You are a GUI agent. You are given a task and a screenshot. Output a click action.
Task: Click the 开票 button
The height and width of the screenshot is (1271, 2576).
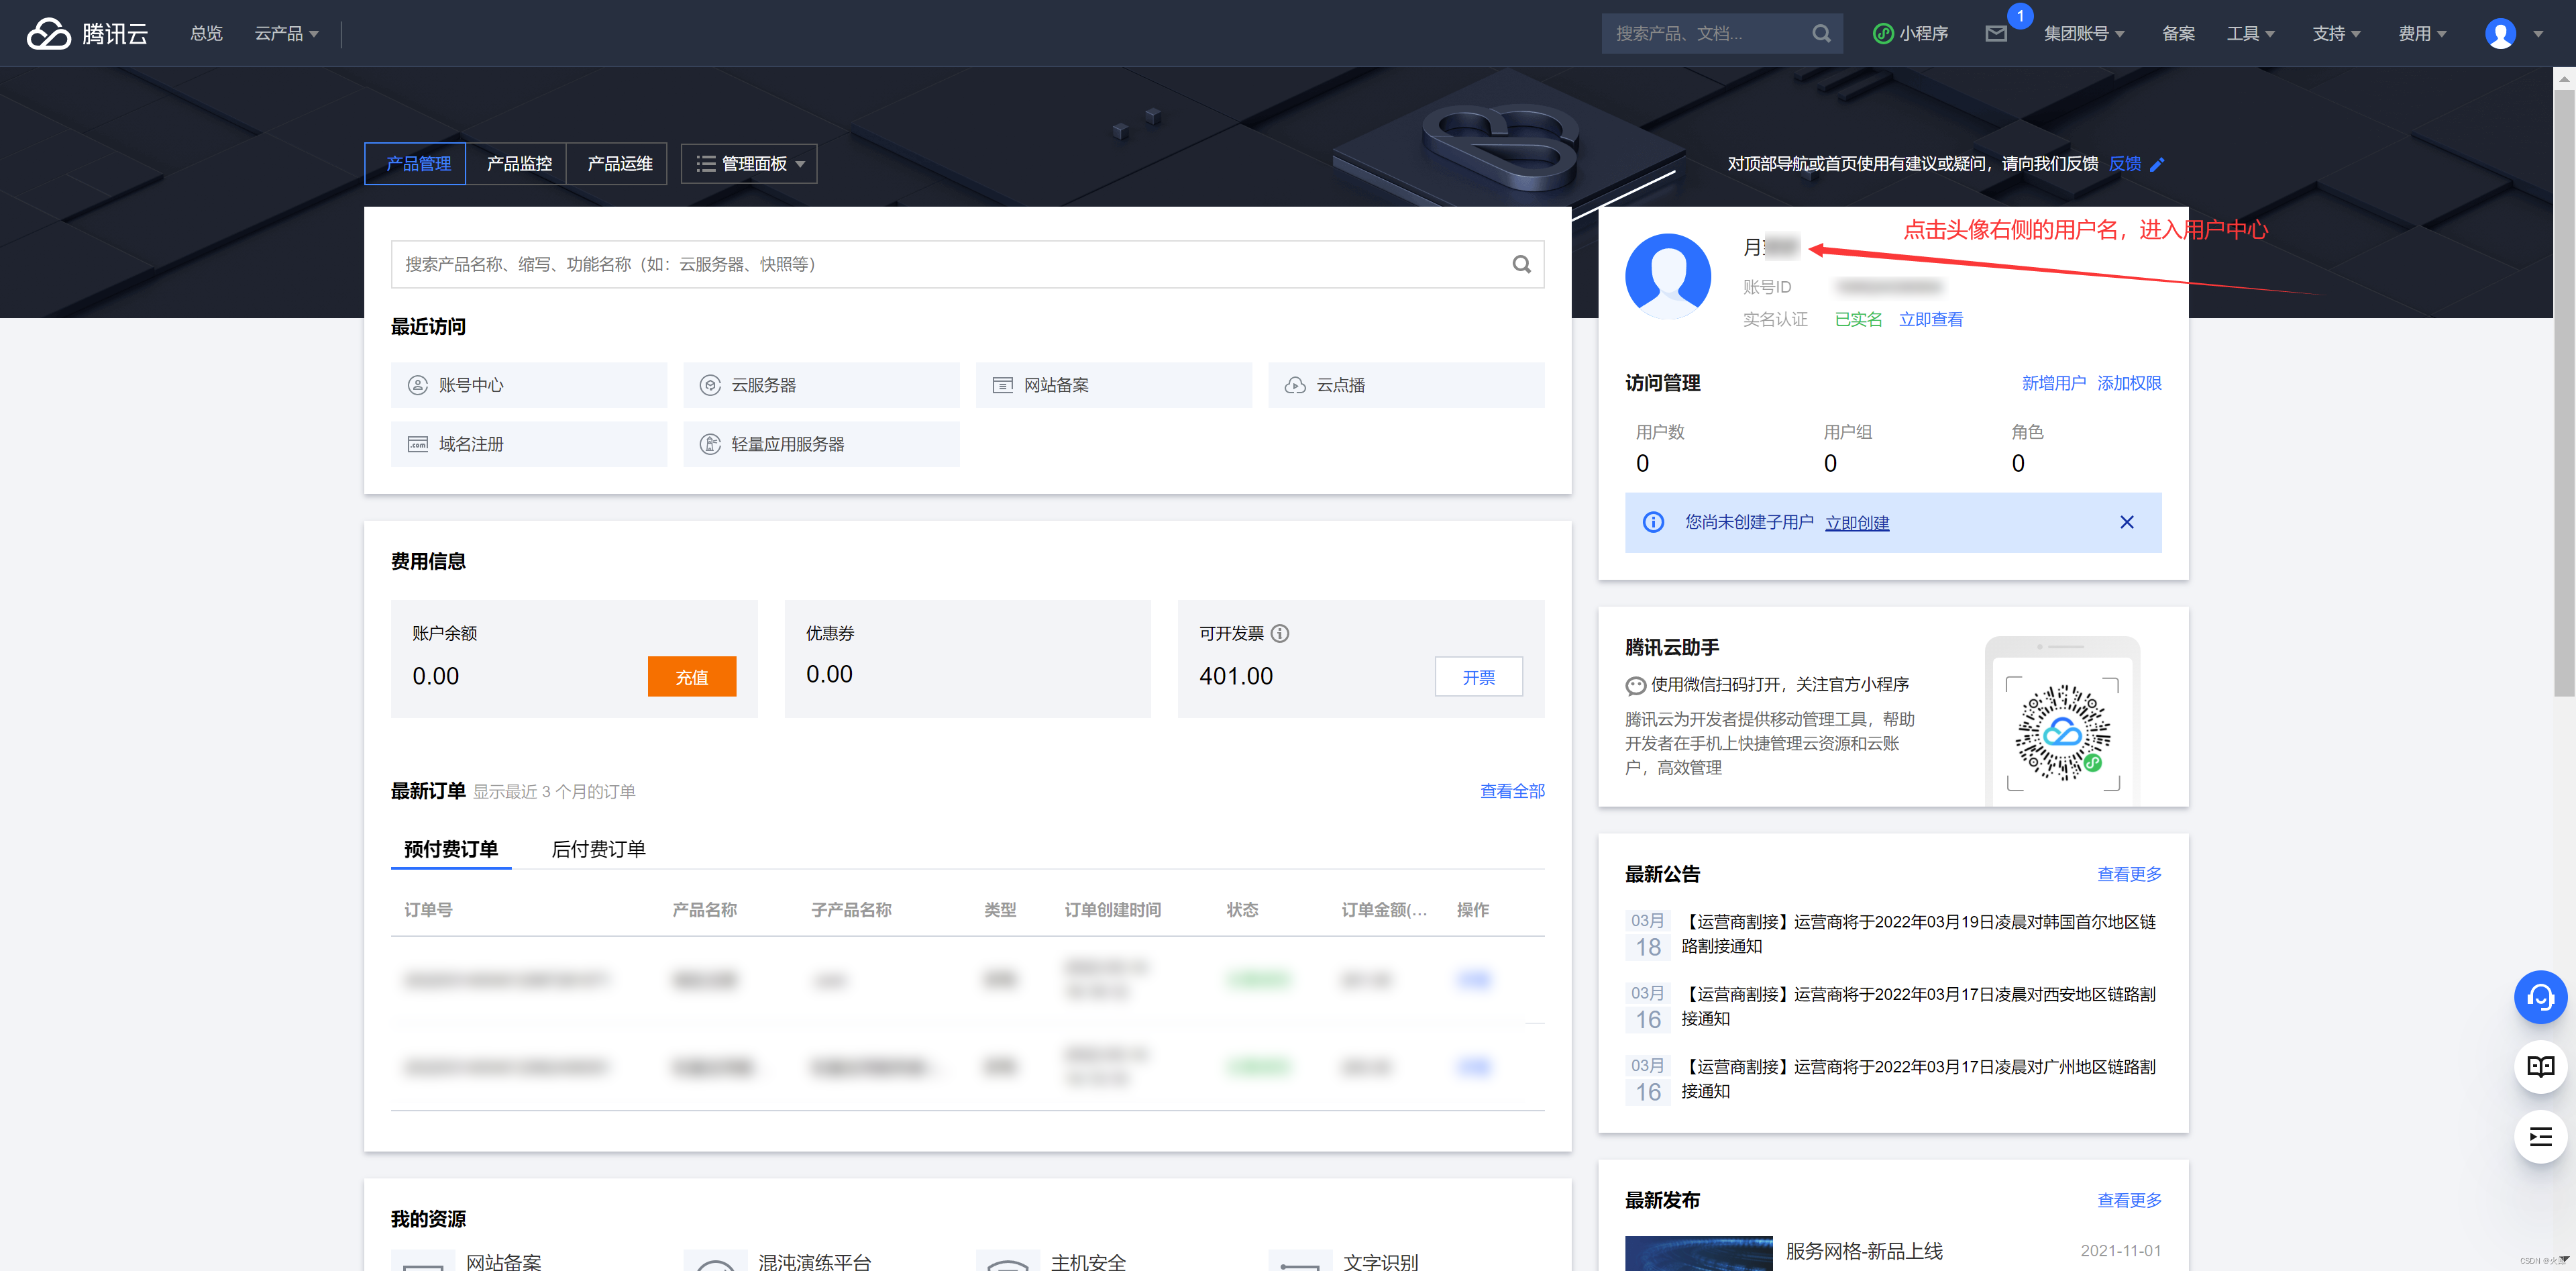click(x=1479, y=677)
